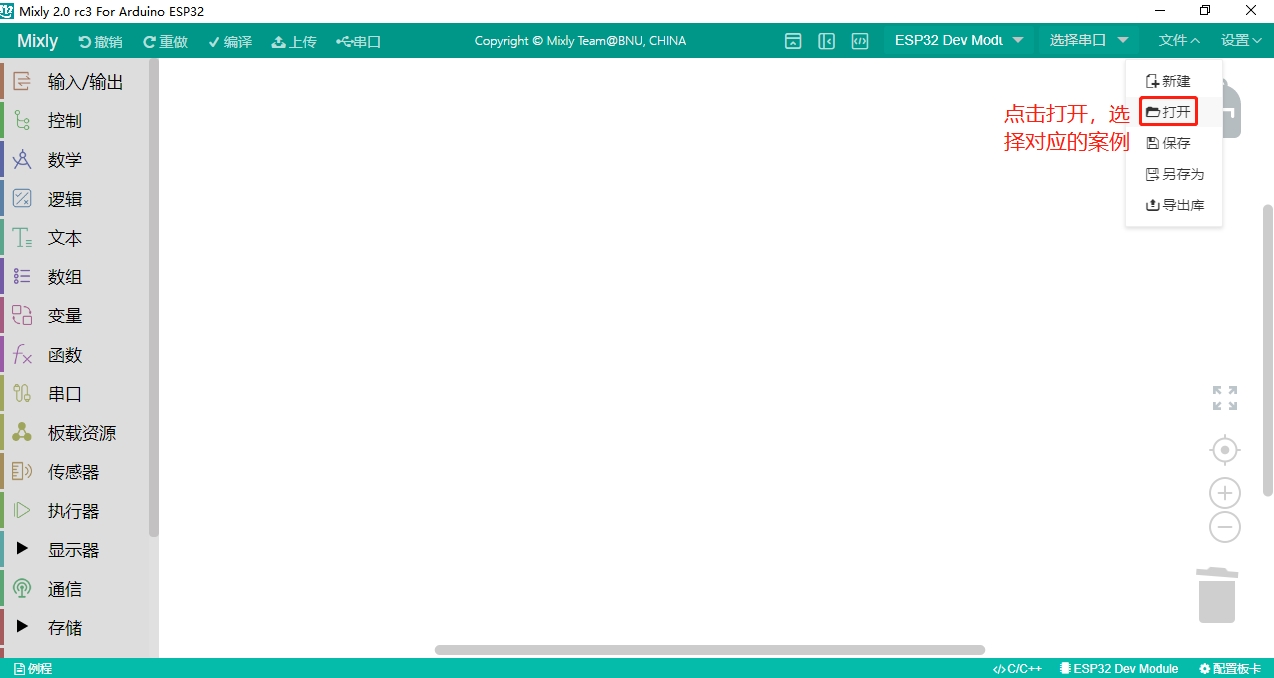Open the 设置 settings menu
This screenshot has width=1274, height=678.
point(1240,41)
